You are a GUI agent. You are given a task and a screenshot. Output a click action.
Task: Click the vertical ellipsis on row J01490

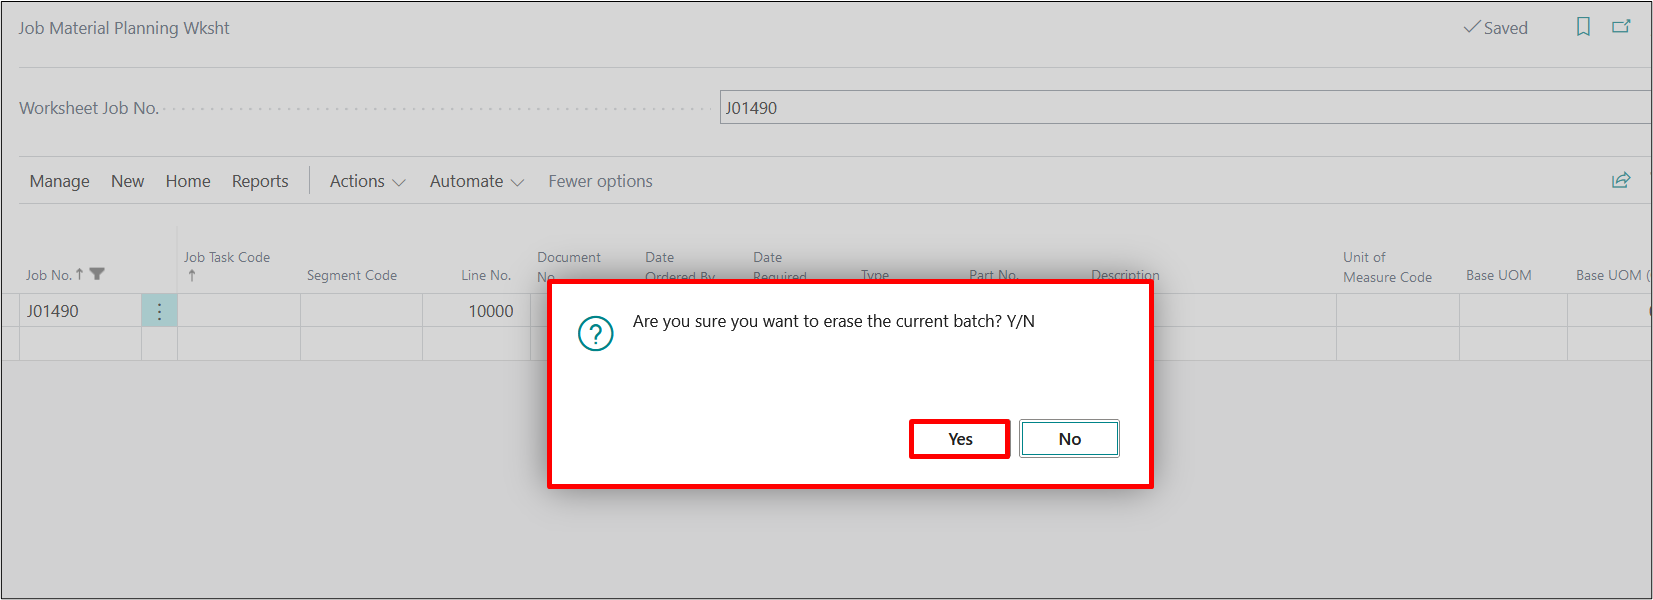159,311
